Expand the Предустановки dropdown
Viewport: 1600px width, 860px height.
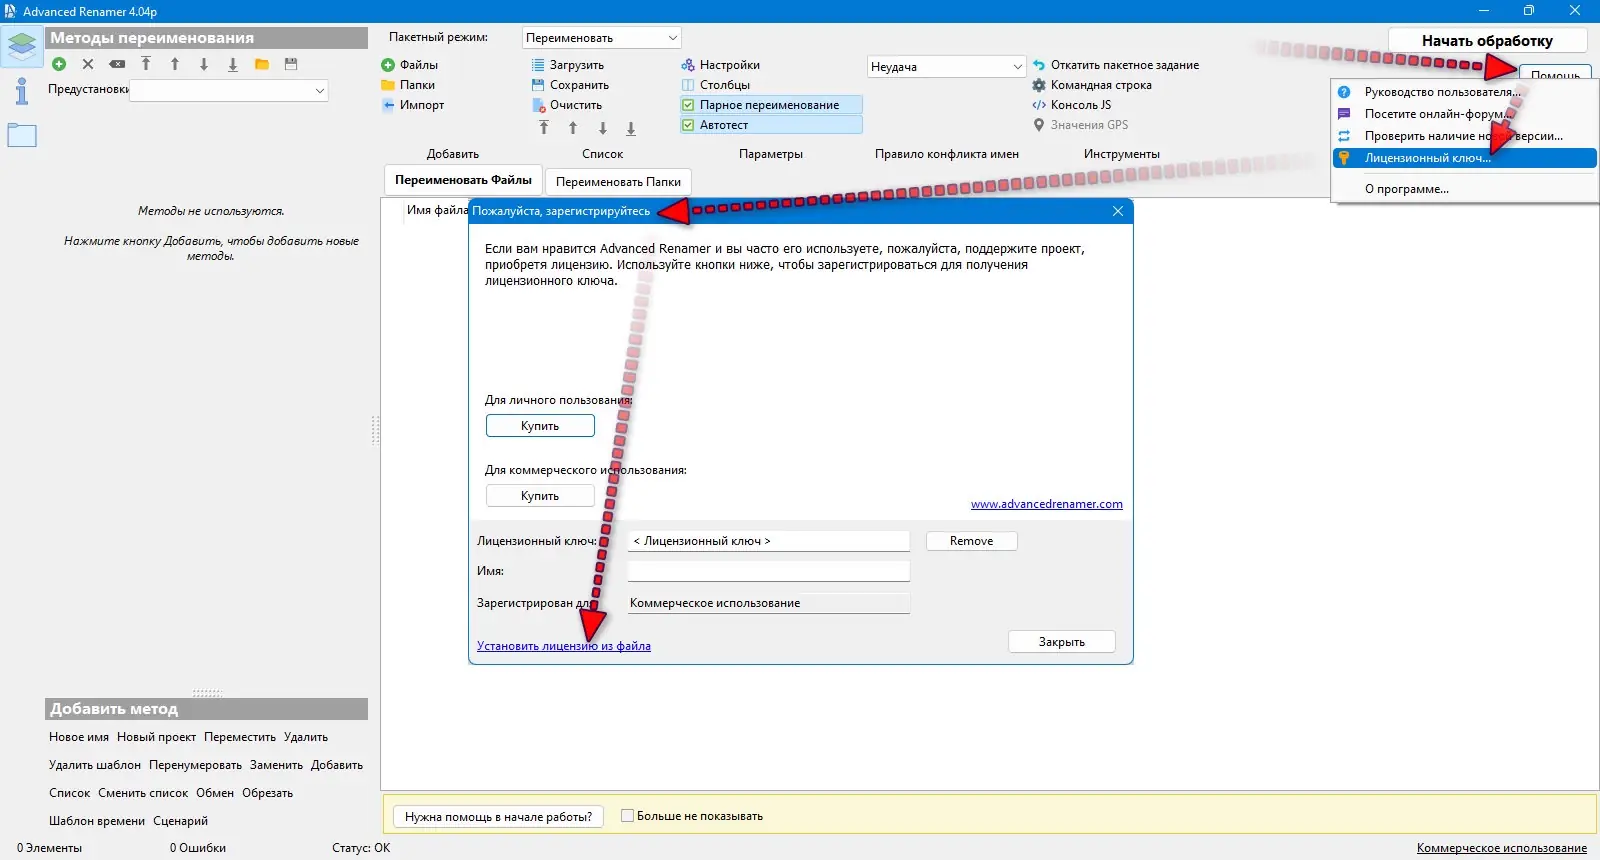229,90
